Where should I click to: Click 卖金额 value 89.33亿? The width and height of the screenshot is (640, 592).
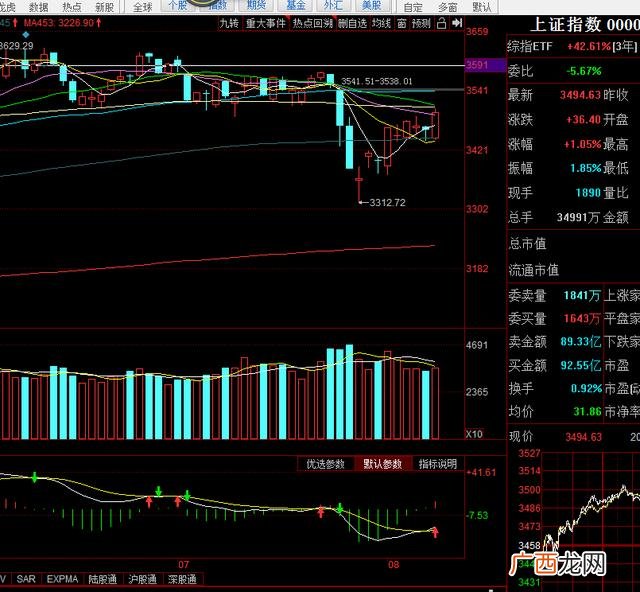[x=580, y=341]
